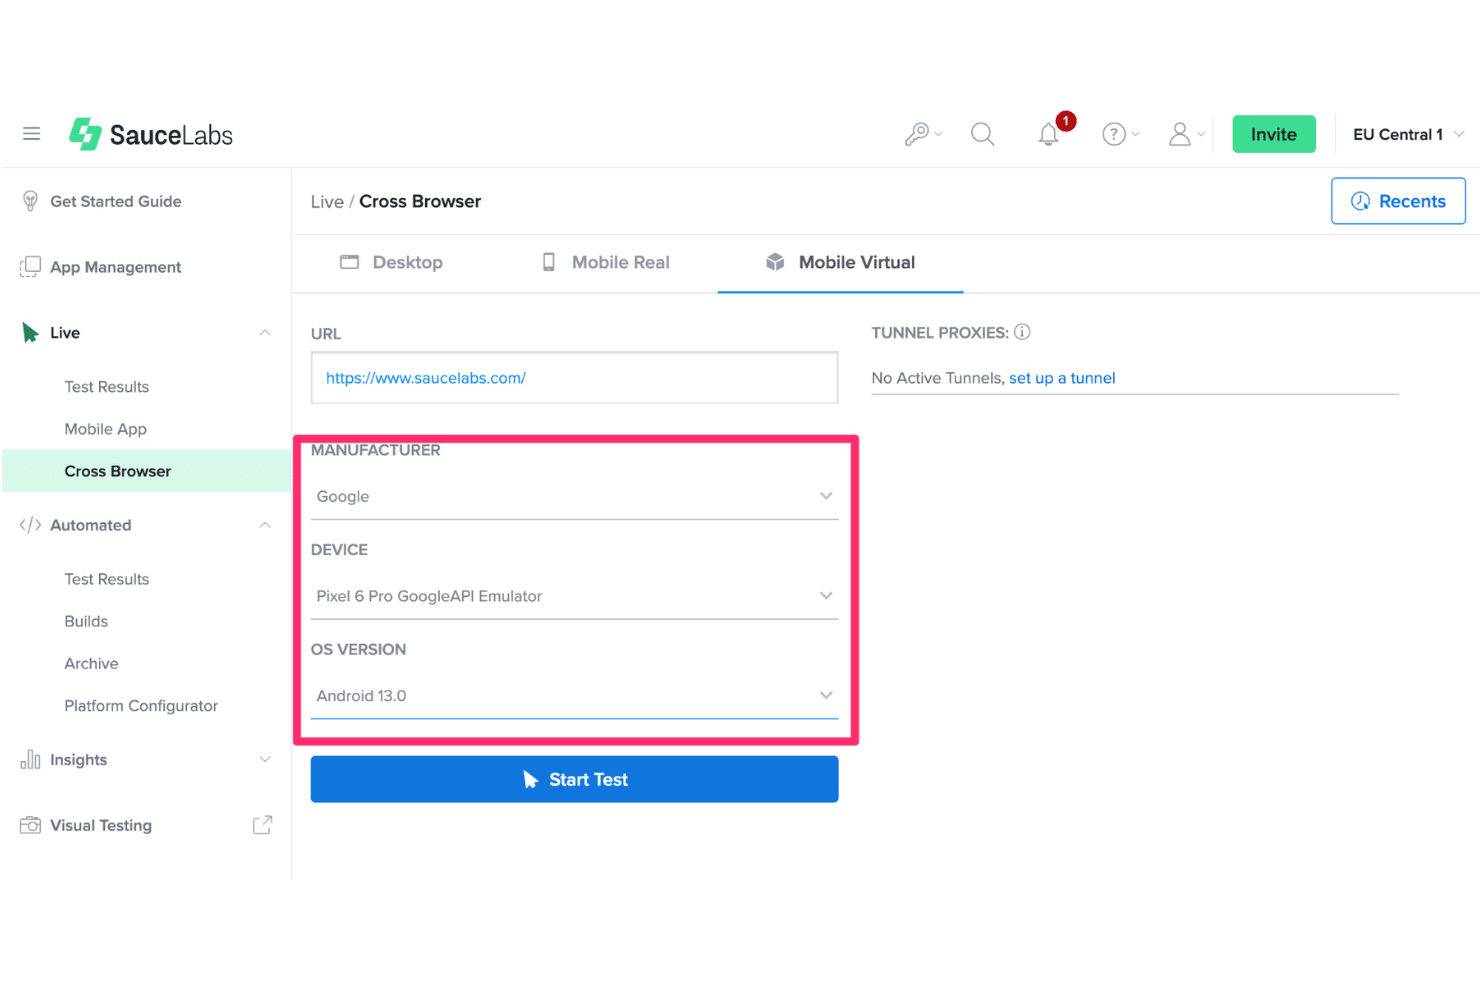The height and width of the screenshot is (987, 1480).
Task: Open Builds under Automated
Action: pyautogui.click(x=86, y=621)
